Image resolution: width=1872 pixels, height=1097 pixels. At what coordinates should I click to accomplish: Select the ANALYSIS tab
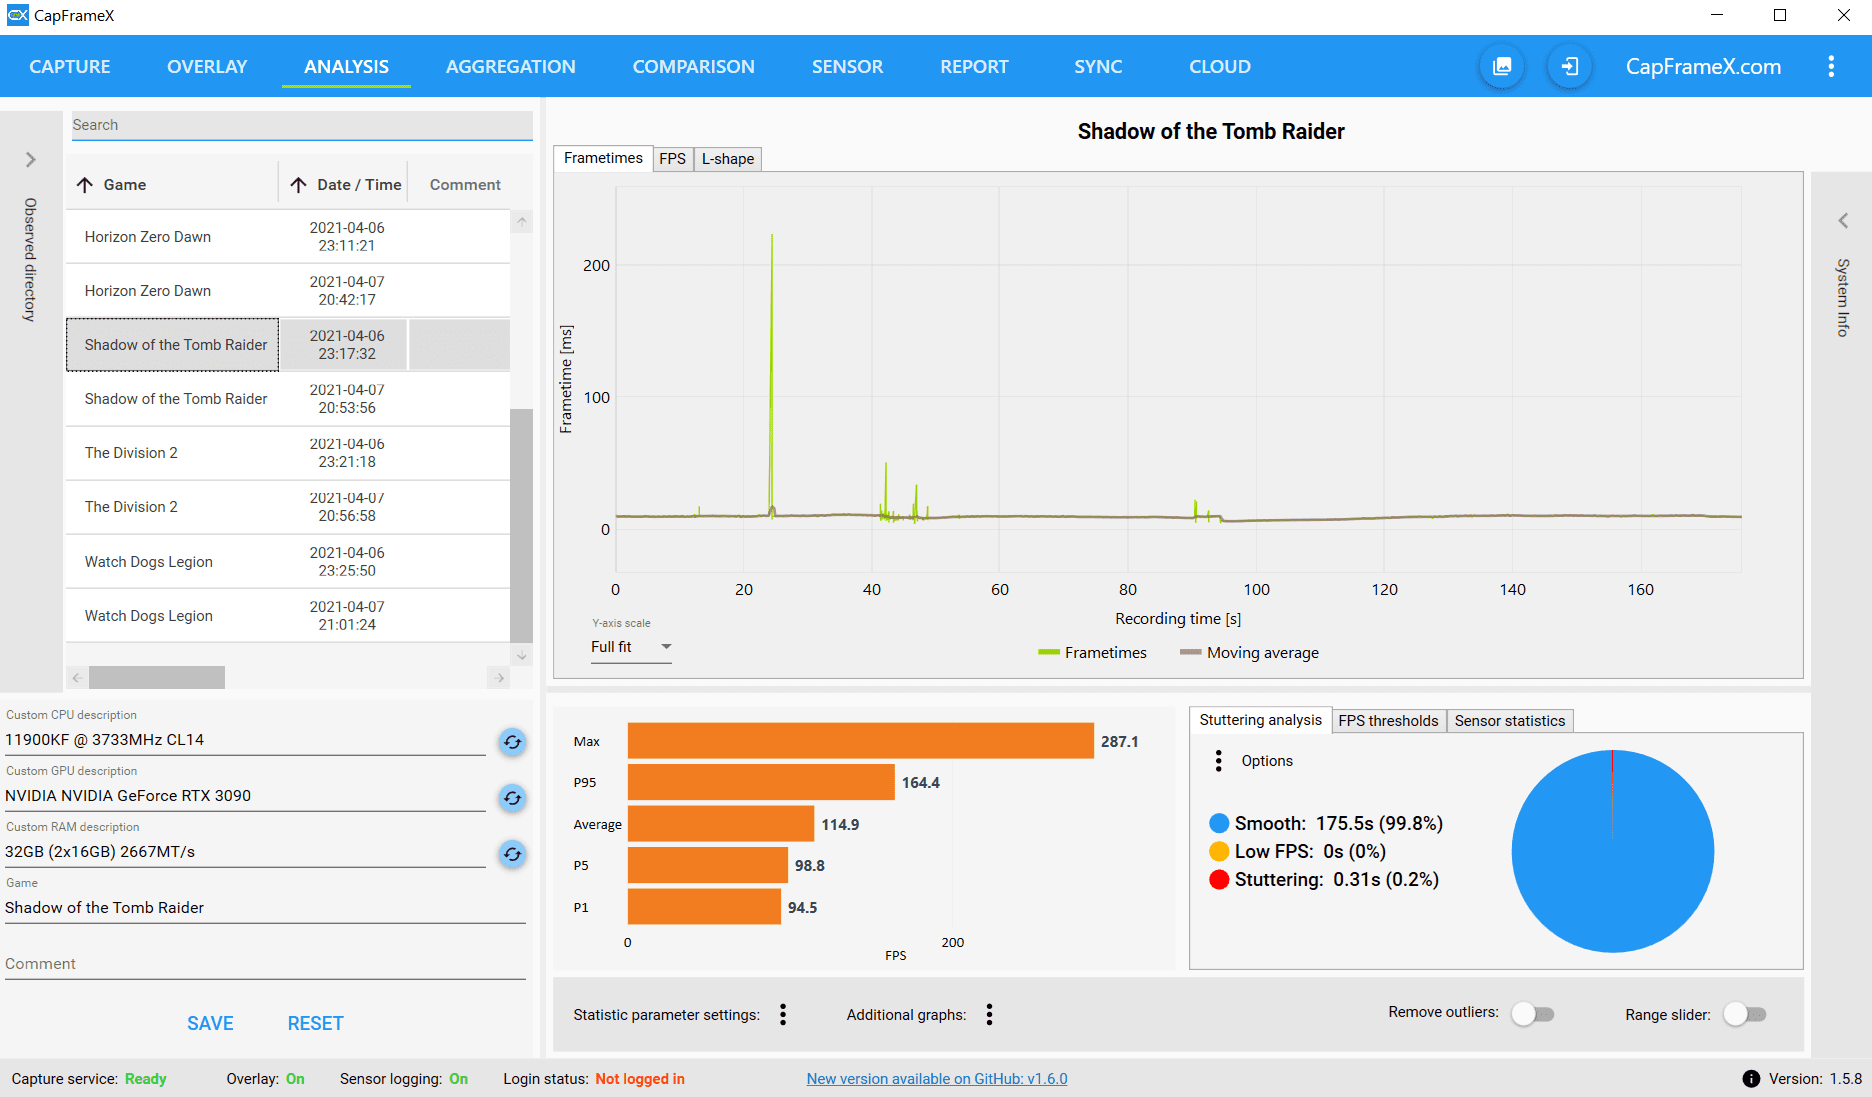347,67
